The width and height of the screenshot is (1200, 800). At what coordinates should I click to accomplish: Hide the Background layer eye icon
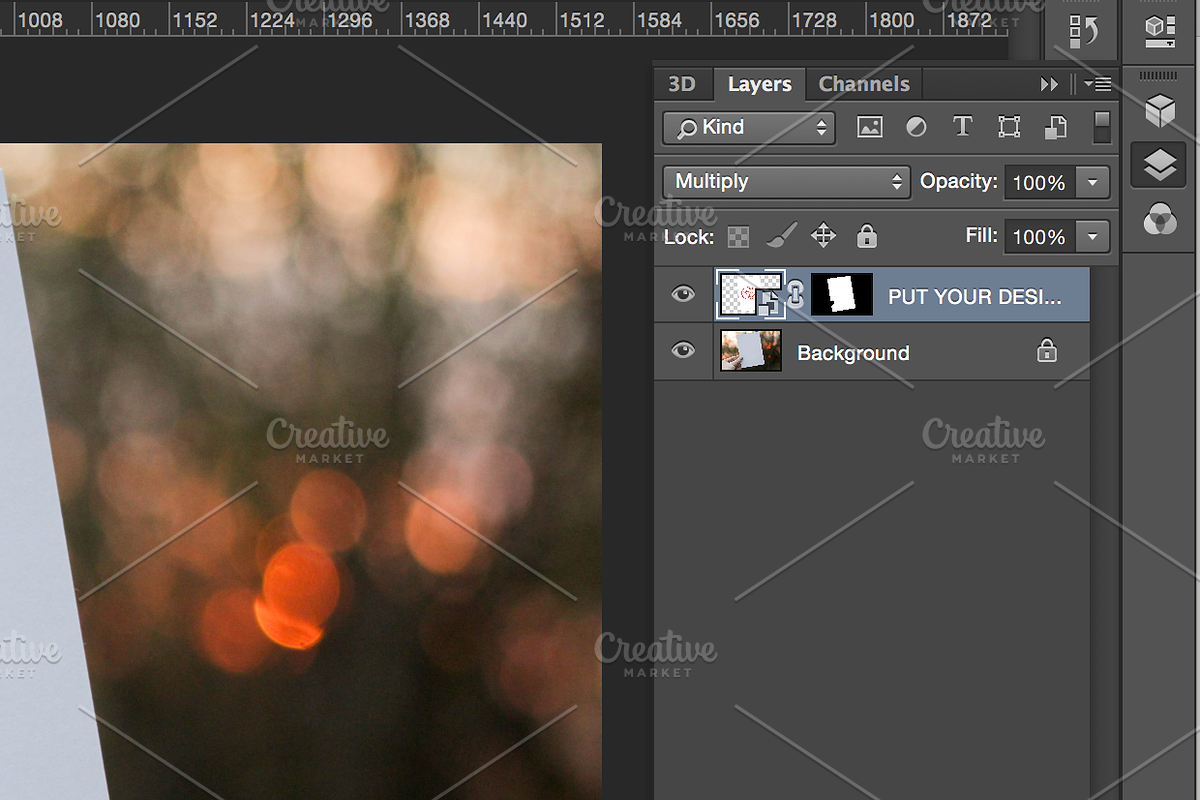click(683, 351)
